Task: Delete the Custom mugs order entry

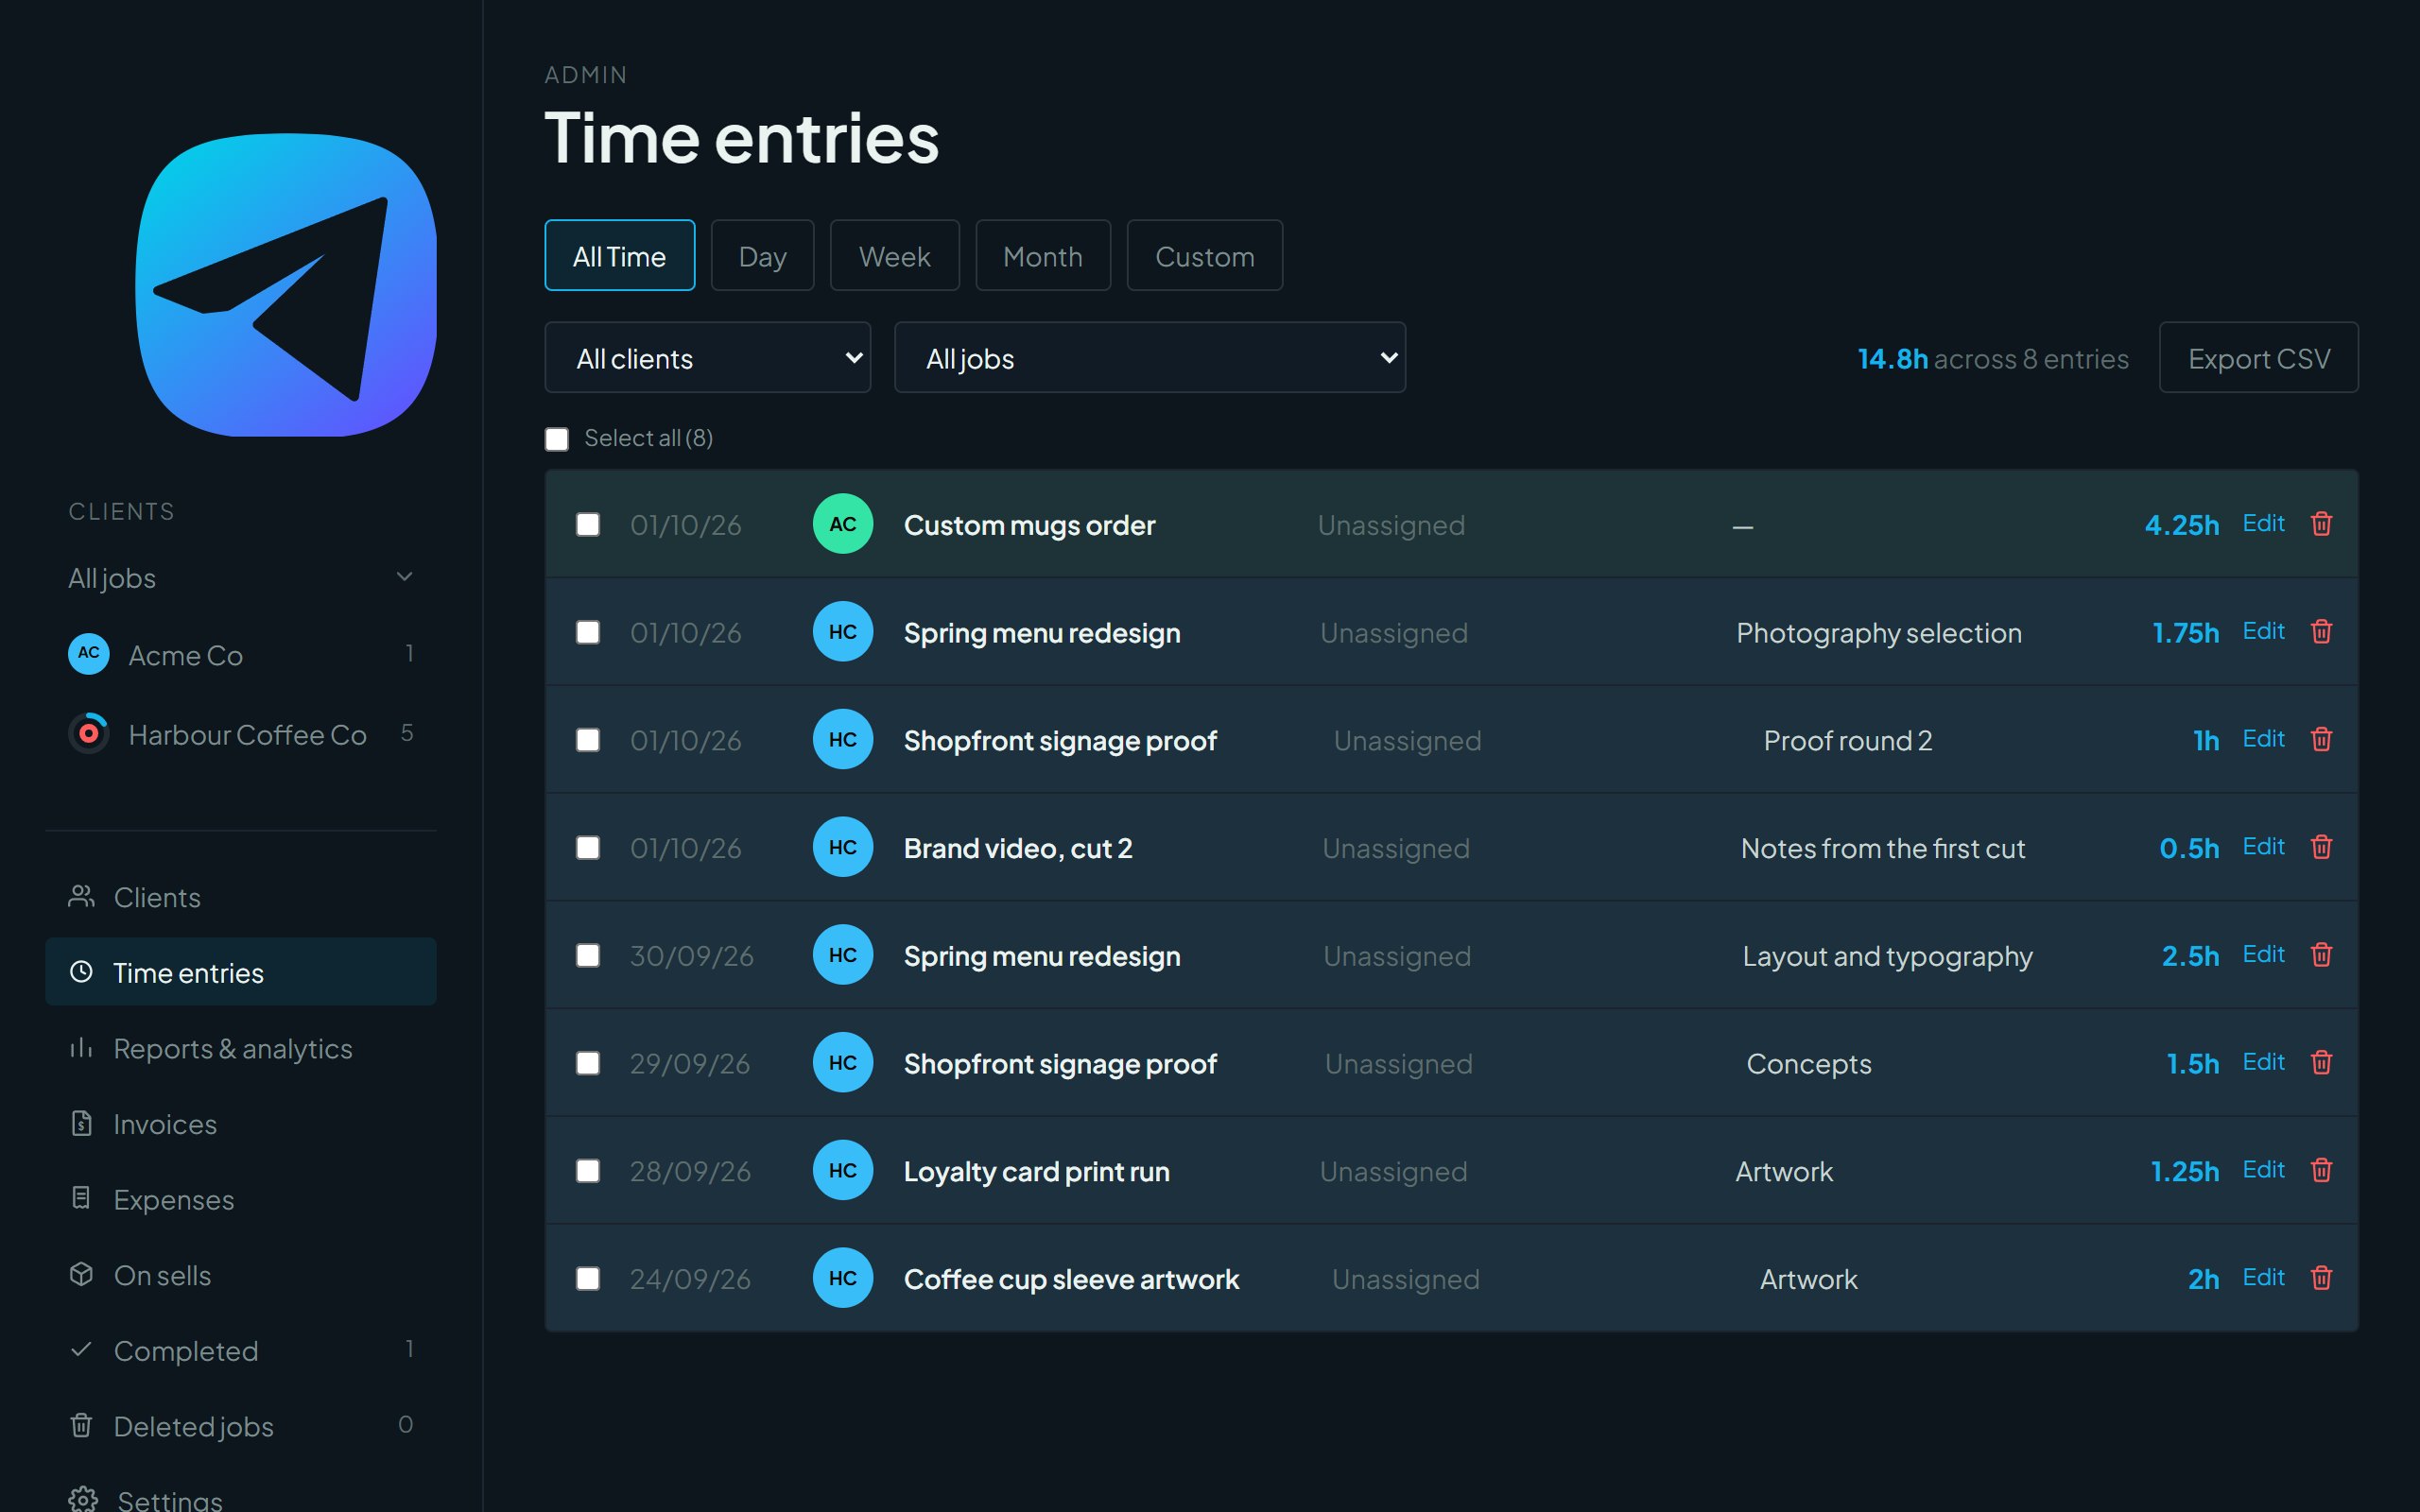Action: coord(2321,524)
